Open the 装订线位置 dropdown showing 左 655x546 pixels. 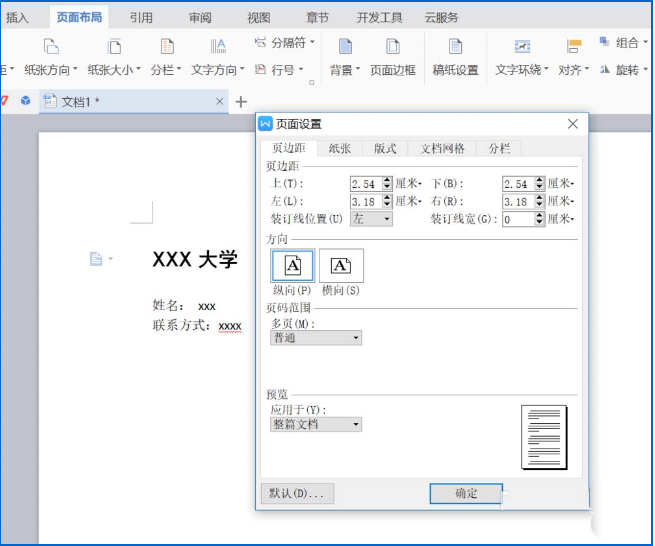pos(372,219)
